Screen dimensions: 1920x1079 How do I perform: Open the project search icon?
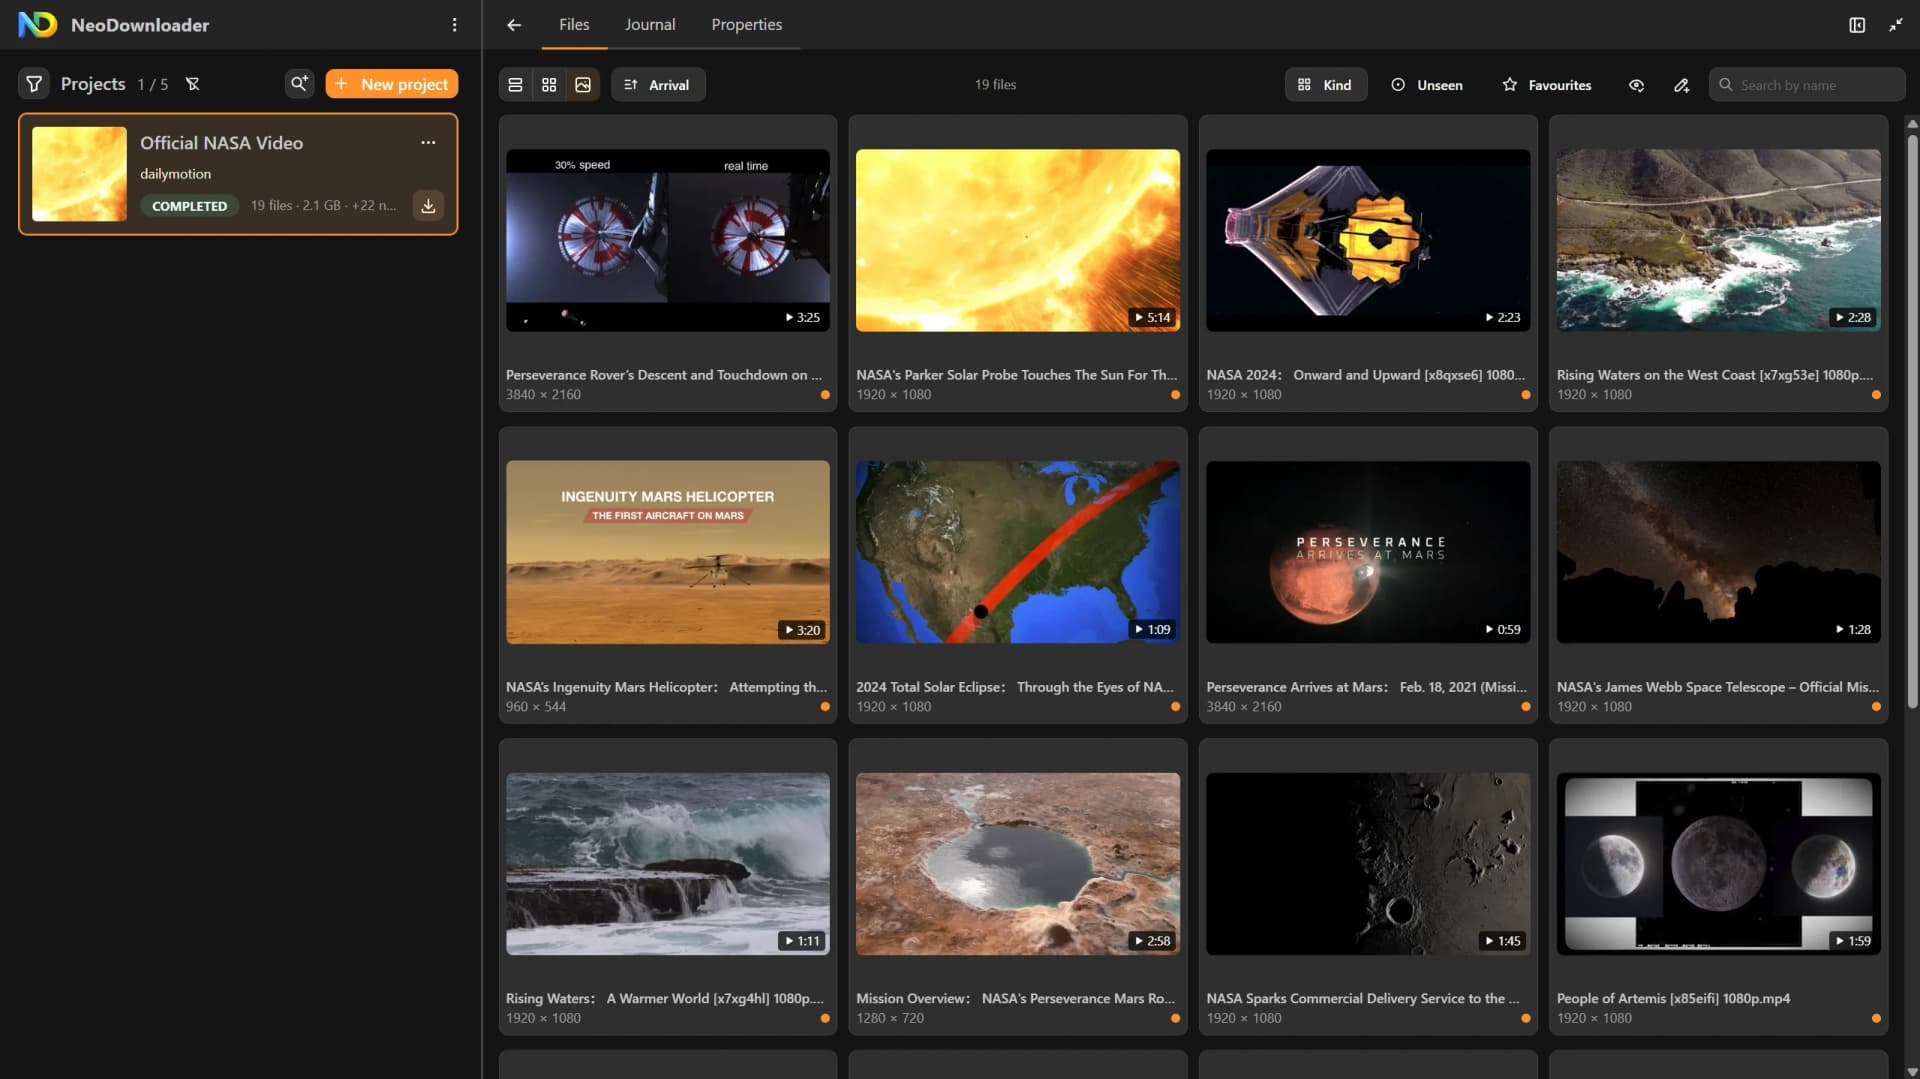(299, 84)
